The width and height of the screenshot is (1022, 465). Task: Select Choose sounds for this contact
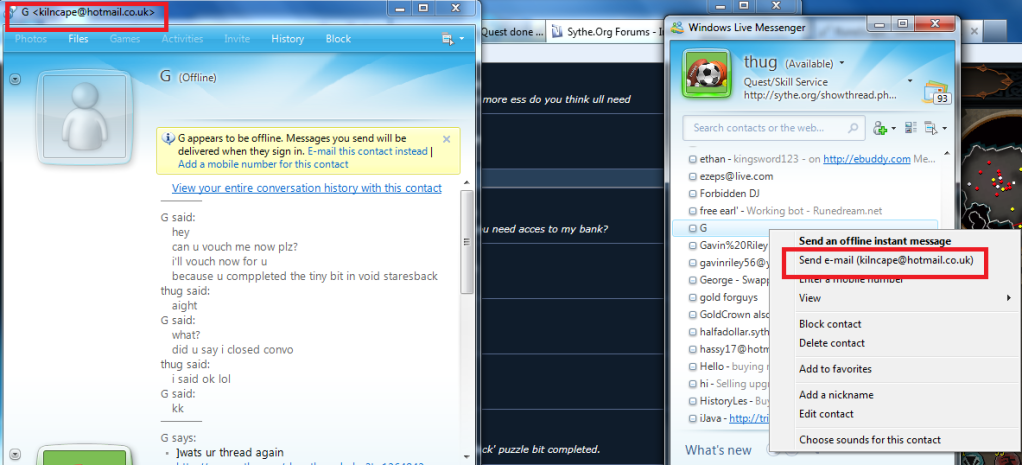[869, 440]
